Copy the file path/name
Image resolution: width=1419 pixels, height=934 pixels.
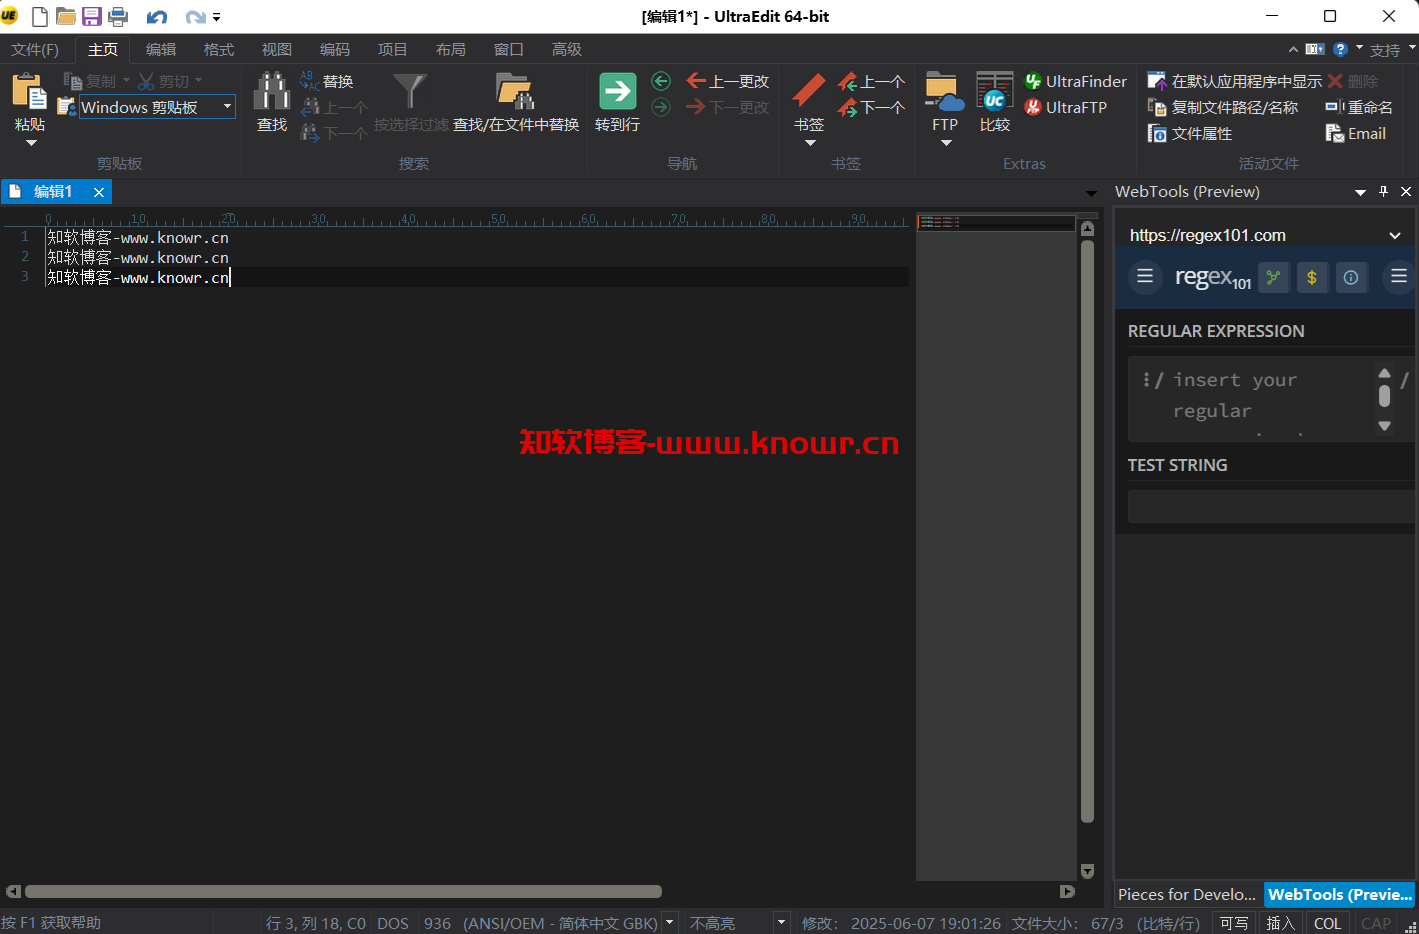point(1222,107)
